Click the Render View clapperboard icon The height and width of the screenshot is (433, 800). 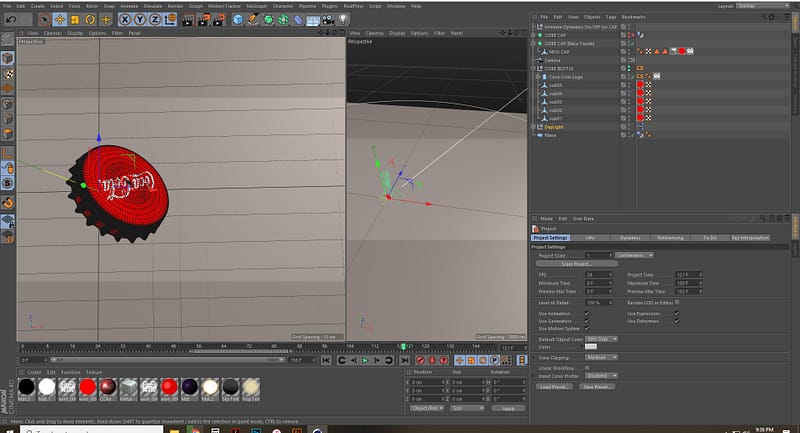click(188, 20)
